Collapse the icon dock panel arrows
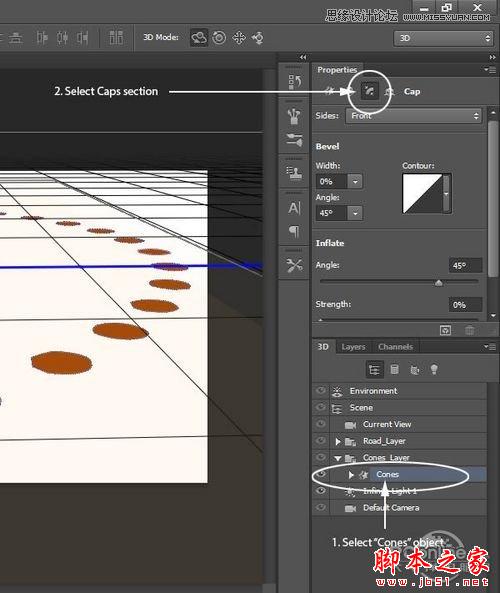This screenshot has width=500, height=593. (x=303, y=57)
